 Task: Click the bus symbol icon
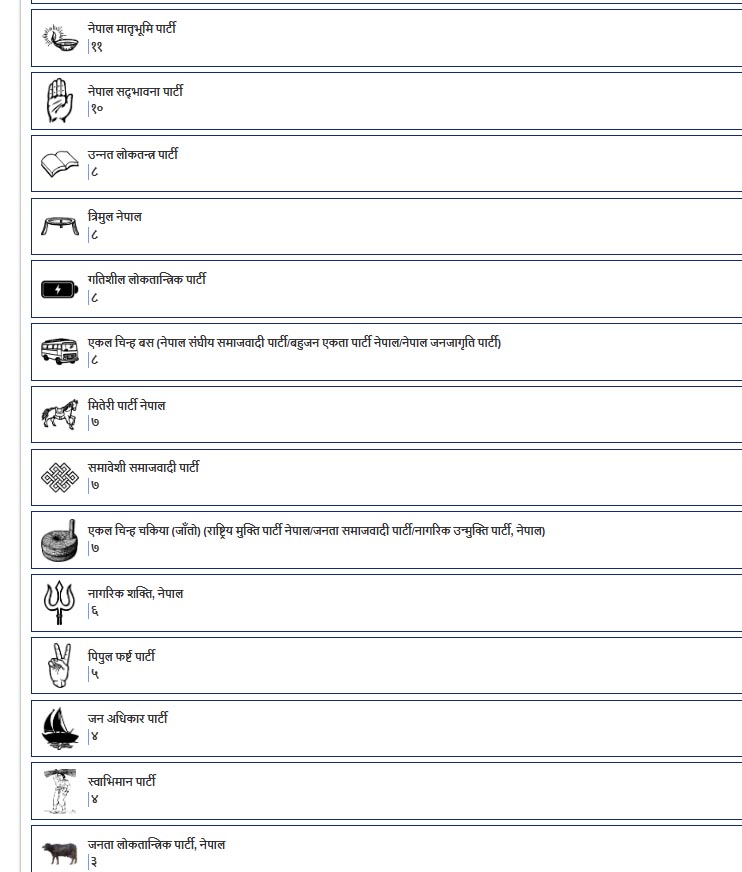[x=59, y=351]
